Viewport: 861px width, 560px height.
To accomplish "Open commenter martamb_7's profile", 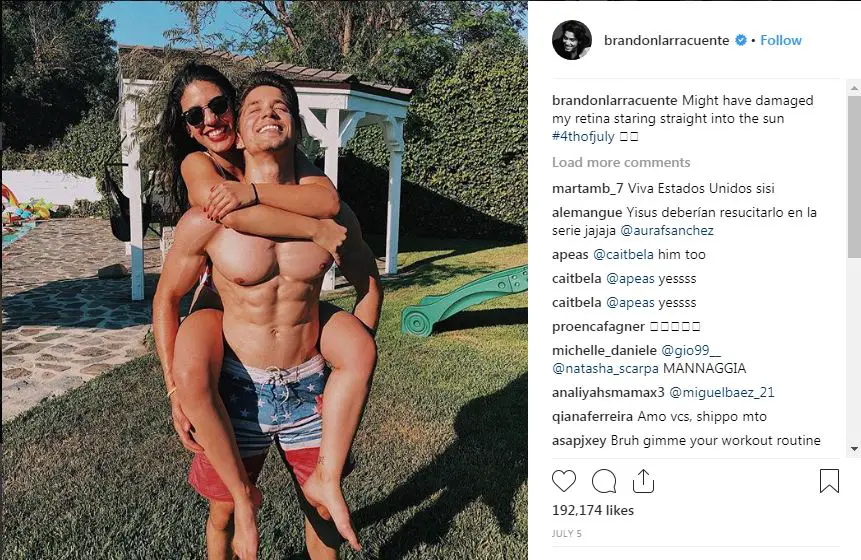I will point(588,189).
